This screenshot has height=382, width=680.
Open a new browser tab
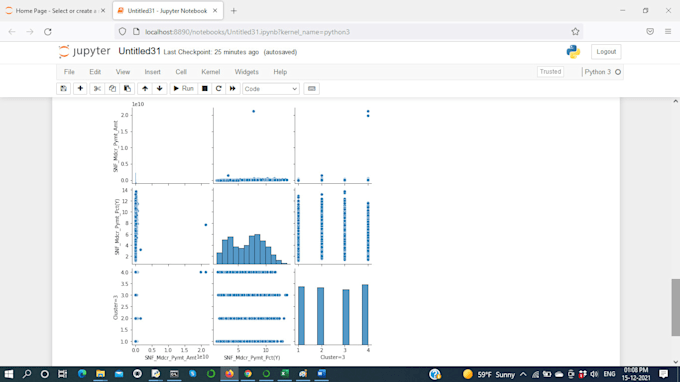click(x=234, y=11)
